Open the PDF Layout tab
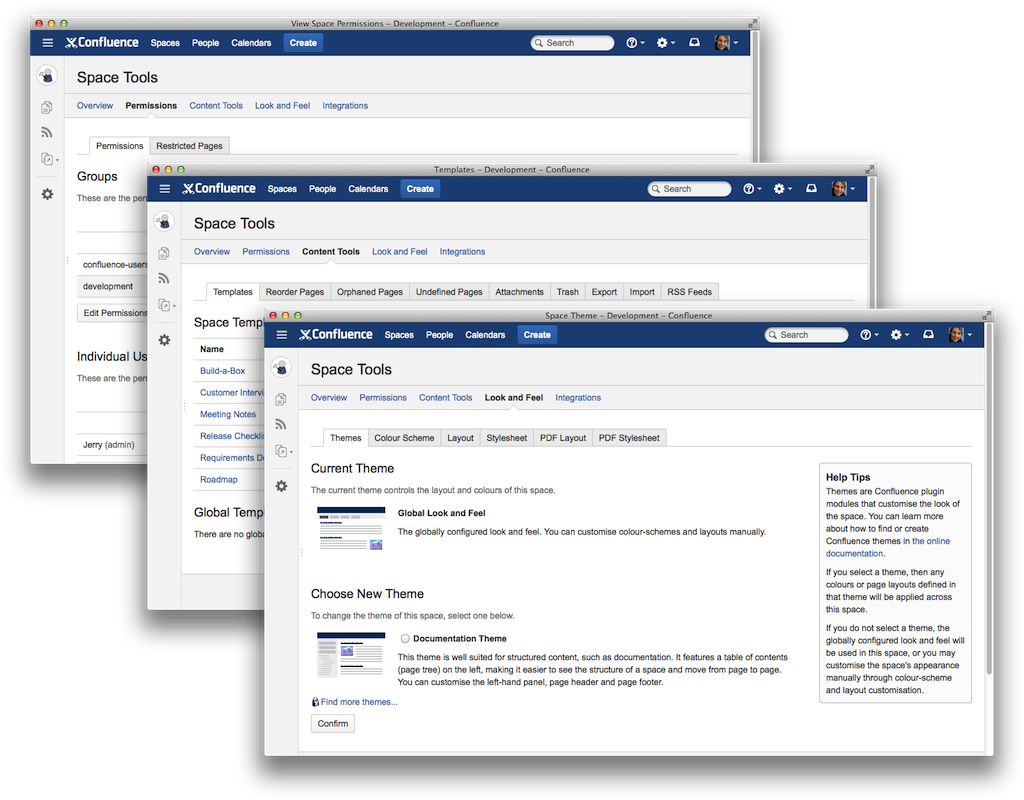 pos(563,438)
